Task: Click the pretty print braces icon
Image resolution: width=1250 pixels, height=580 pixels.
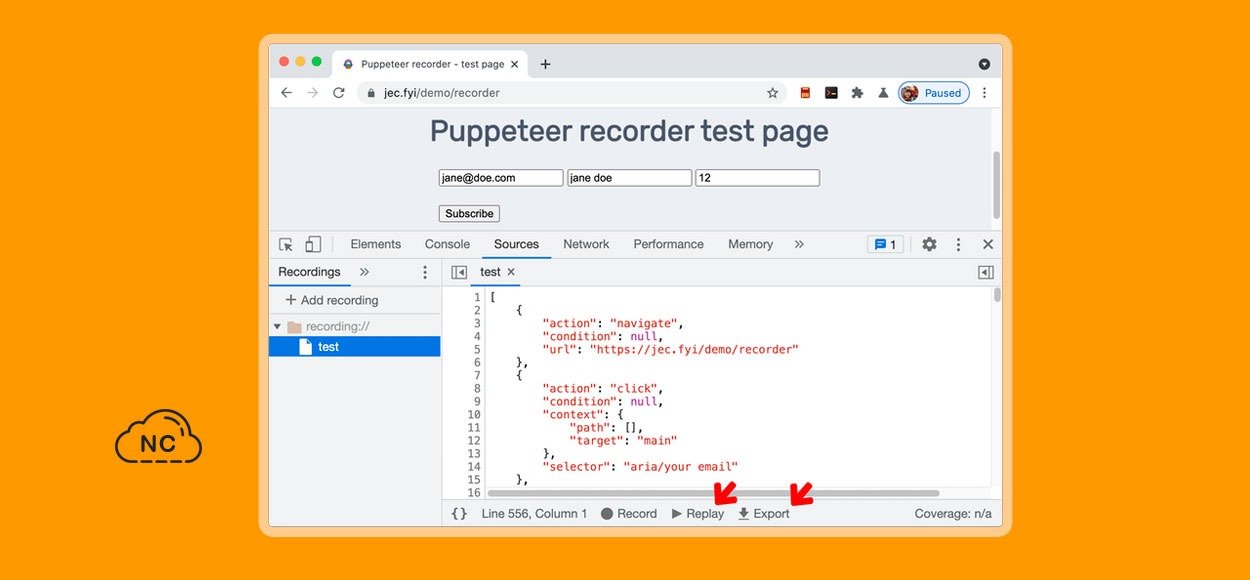Action: point(459,514)
